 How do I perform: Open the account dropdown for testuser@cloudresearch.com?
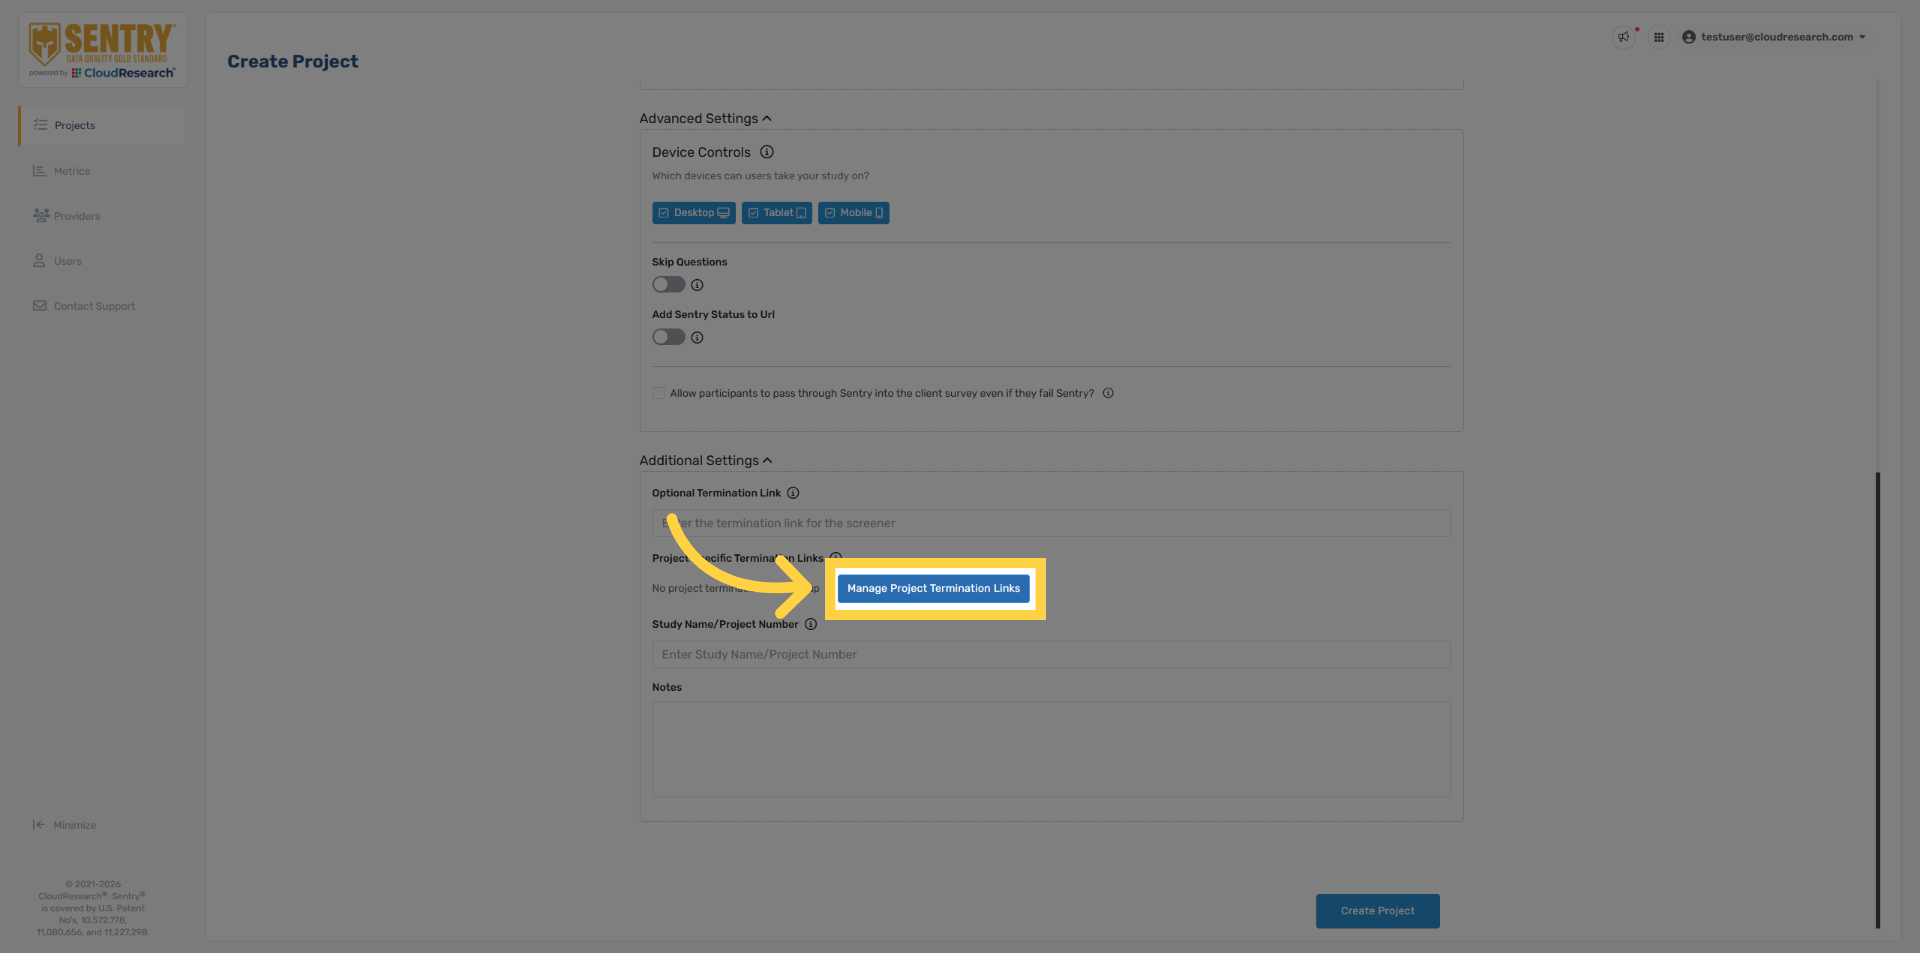1862,37
